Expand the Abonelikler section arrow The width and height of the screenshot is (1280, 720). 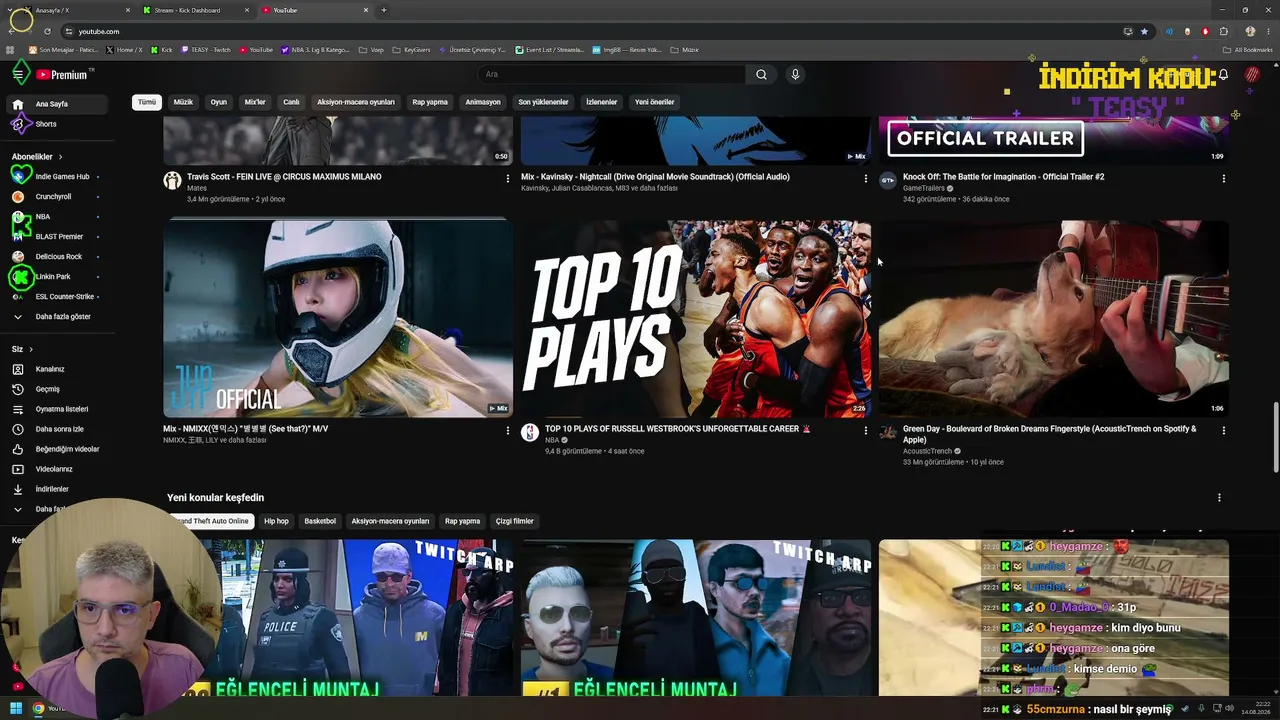(60, 157)
